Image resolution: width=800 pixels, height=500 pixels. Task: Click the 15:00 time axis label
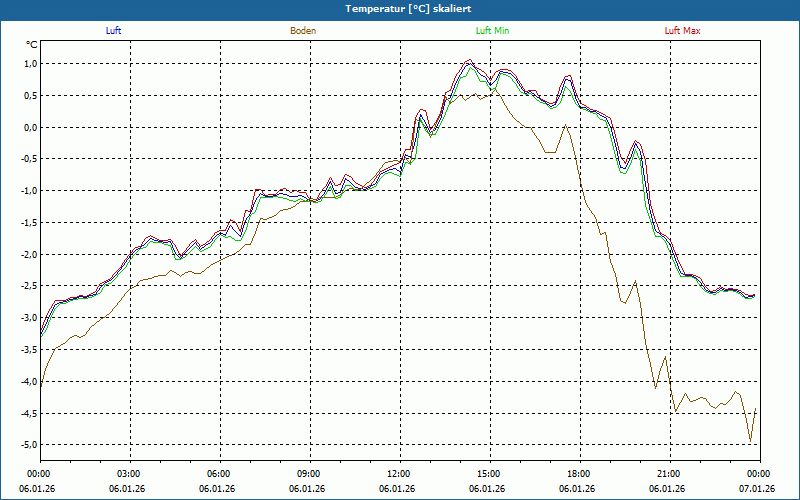(x=490, y=474)
